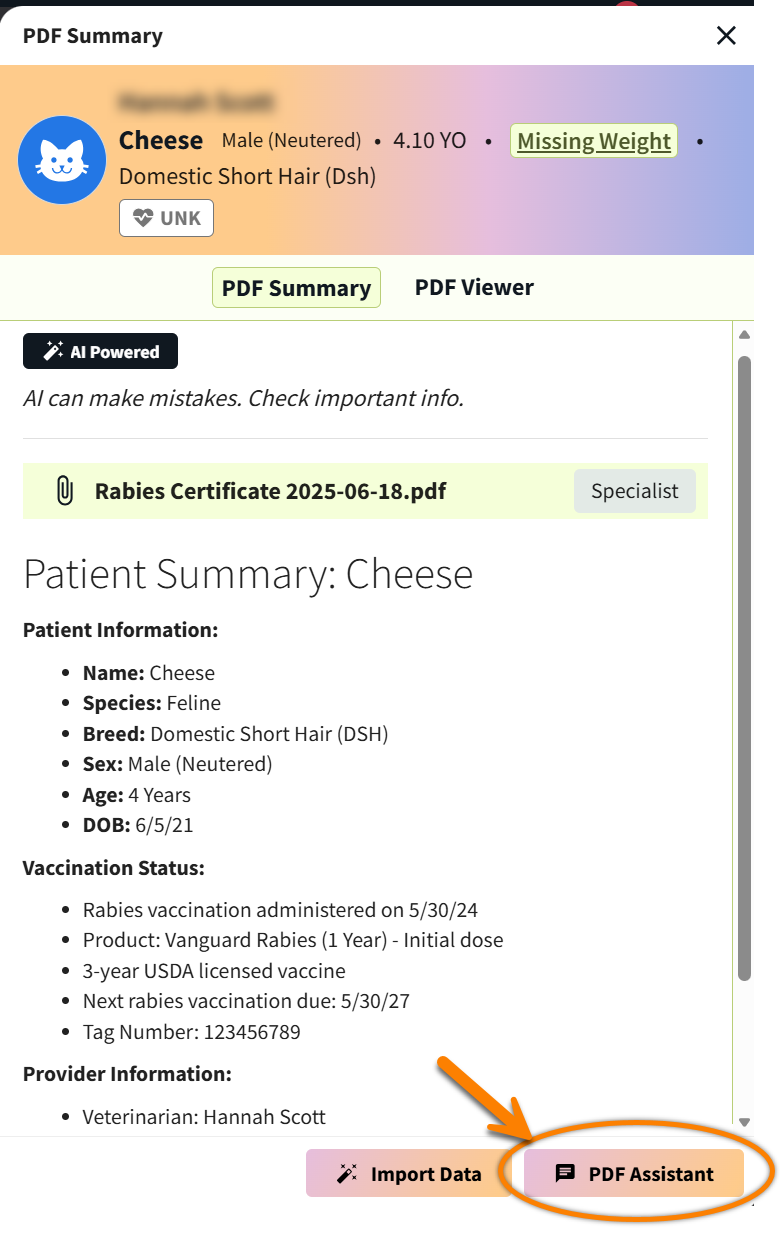Switch to the PDF Viewer tab
780x1233 pixels.
(x=474, y=287)
